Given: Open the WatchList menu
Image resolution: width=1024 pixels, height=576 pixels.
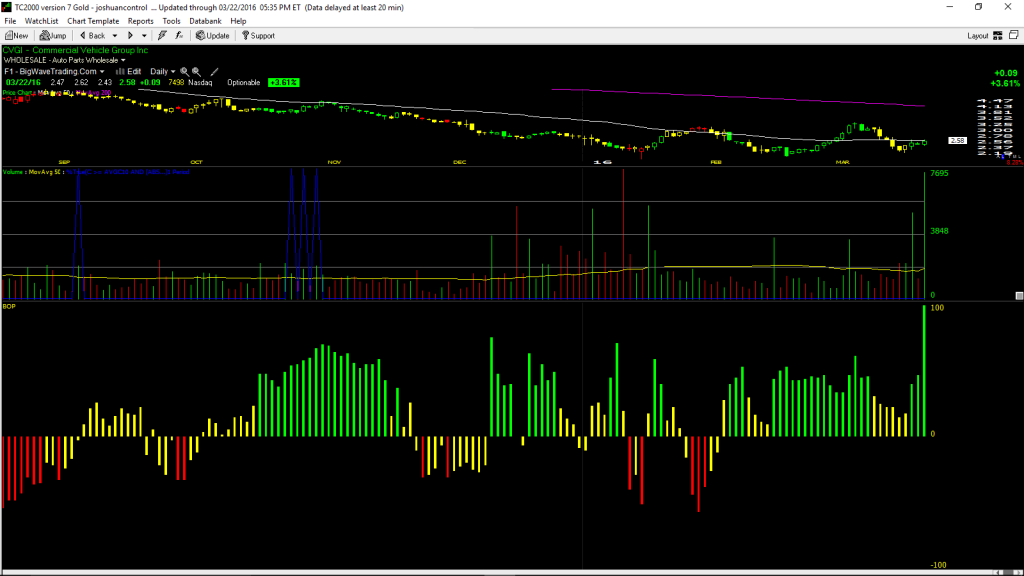Looking at the screenshot, I should (x=41, y=21).
